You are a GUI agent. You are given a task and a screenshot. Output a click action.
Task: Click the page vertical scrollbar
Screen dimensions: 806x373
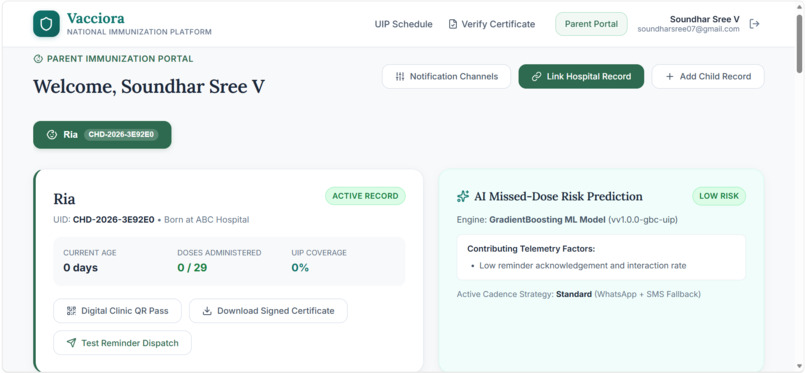799,44
